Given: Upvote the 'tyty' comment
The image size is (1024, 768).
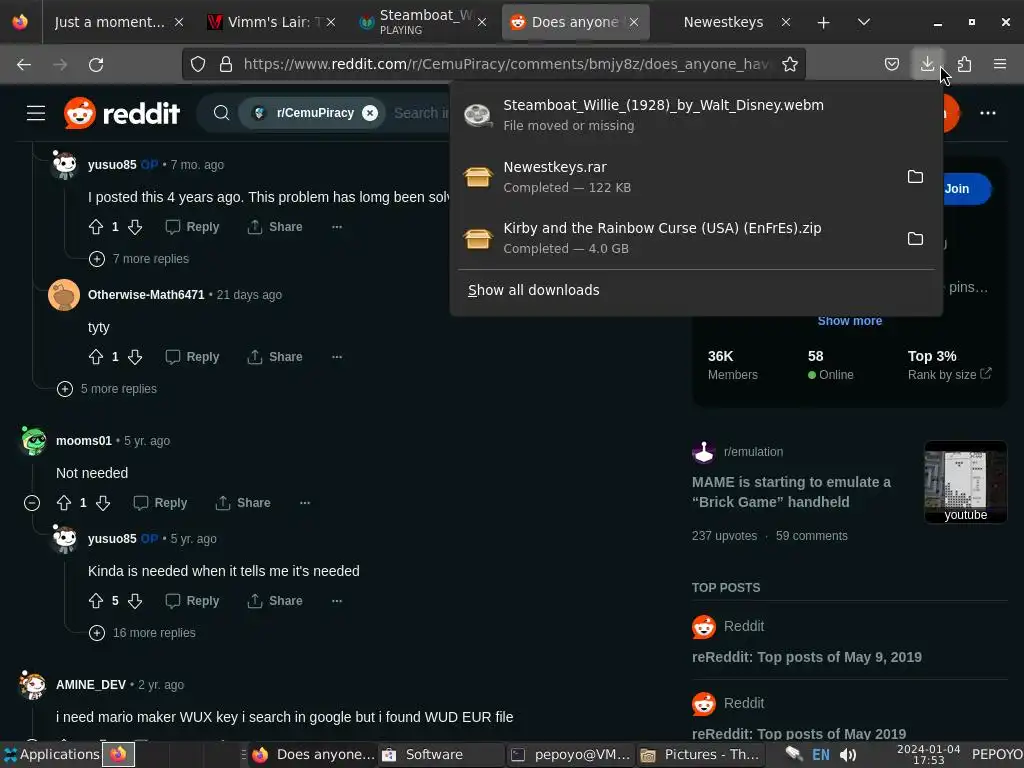Looking at the screenshot, I should 96,357.
